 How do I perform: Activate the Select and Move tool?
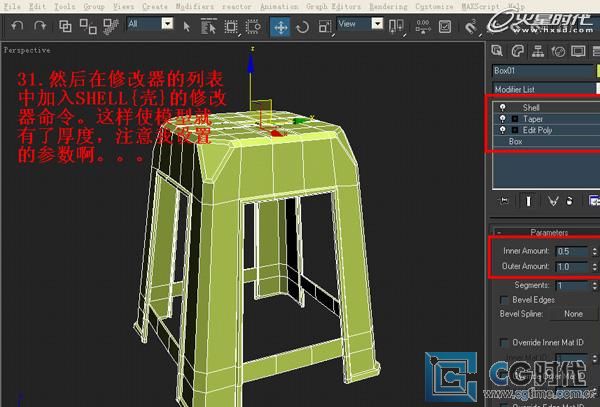pos(280,27)
